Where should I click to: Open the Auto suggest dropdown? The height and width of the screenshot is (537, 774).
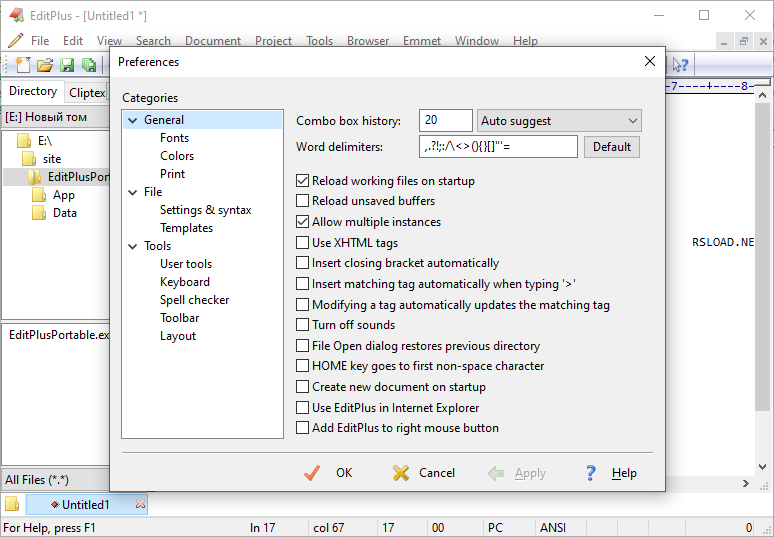[x=559, y=121]
